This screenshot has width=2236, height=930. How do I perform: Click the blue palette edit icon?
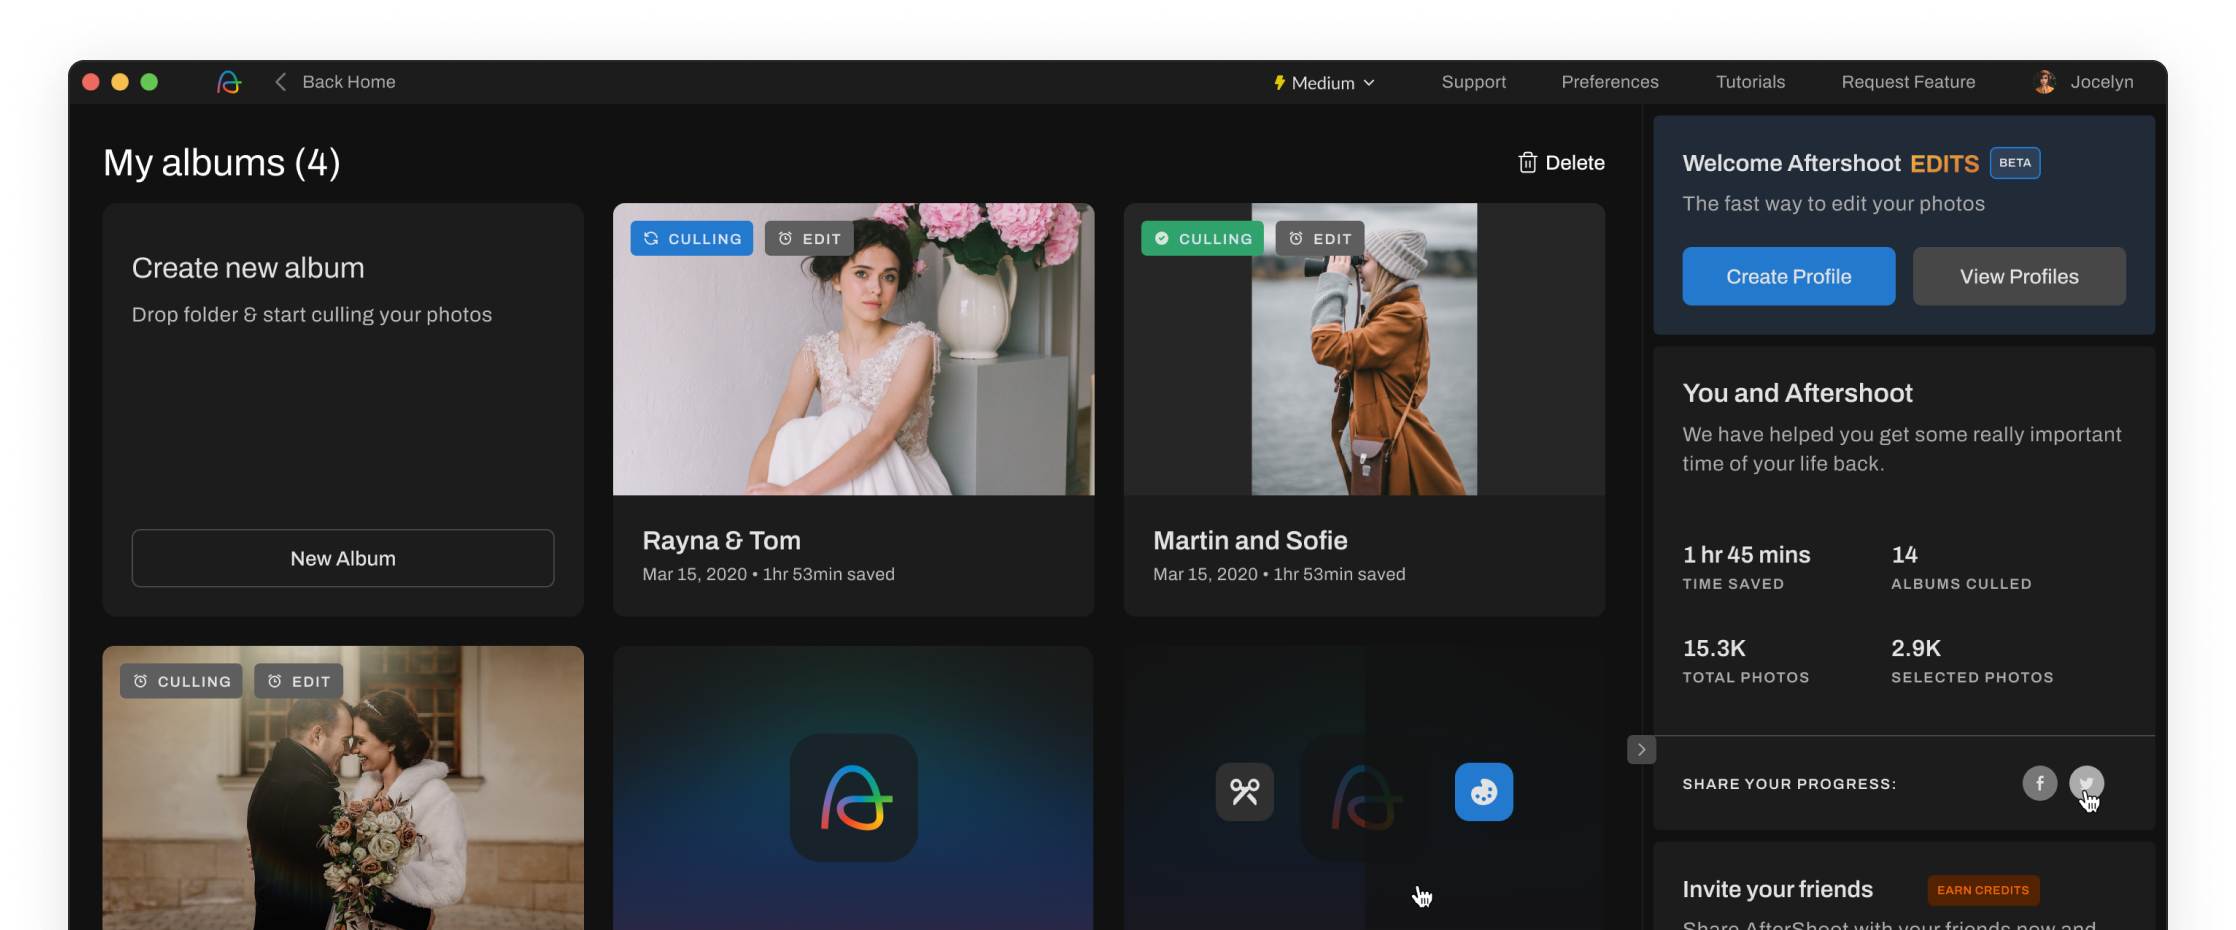pos(1483,792)
